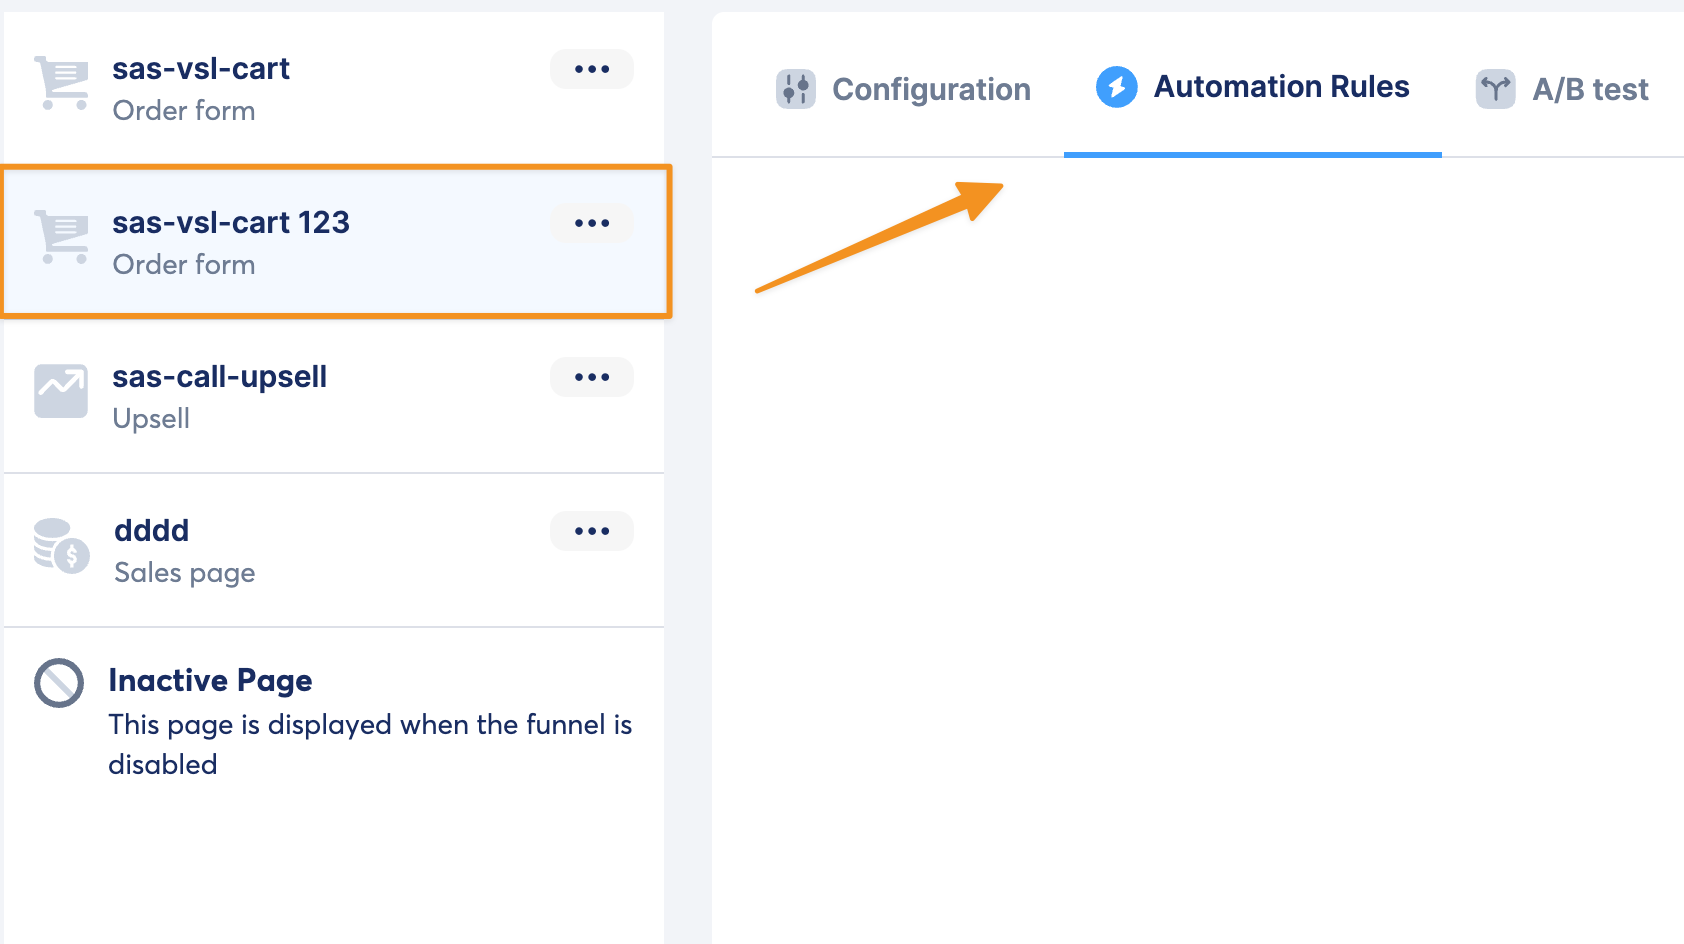Image resolution: width=1684 pixels, height=944 pixels.
Task: Click the cart icon for sas-vsl-cart 123
Action: [x=62, y=237]
